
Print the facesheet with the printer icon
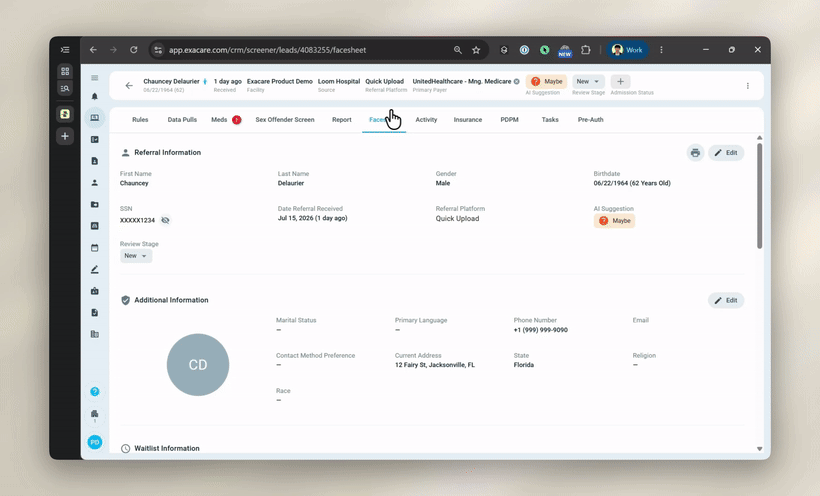pyautogui.click(x=695, y=153)
